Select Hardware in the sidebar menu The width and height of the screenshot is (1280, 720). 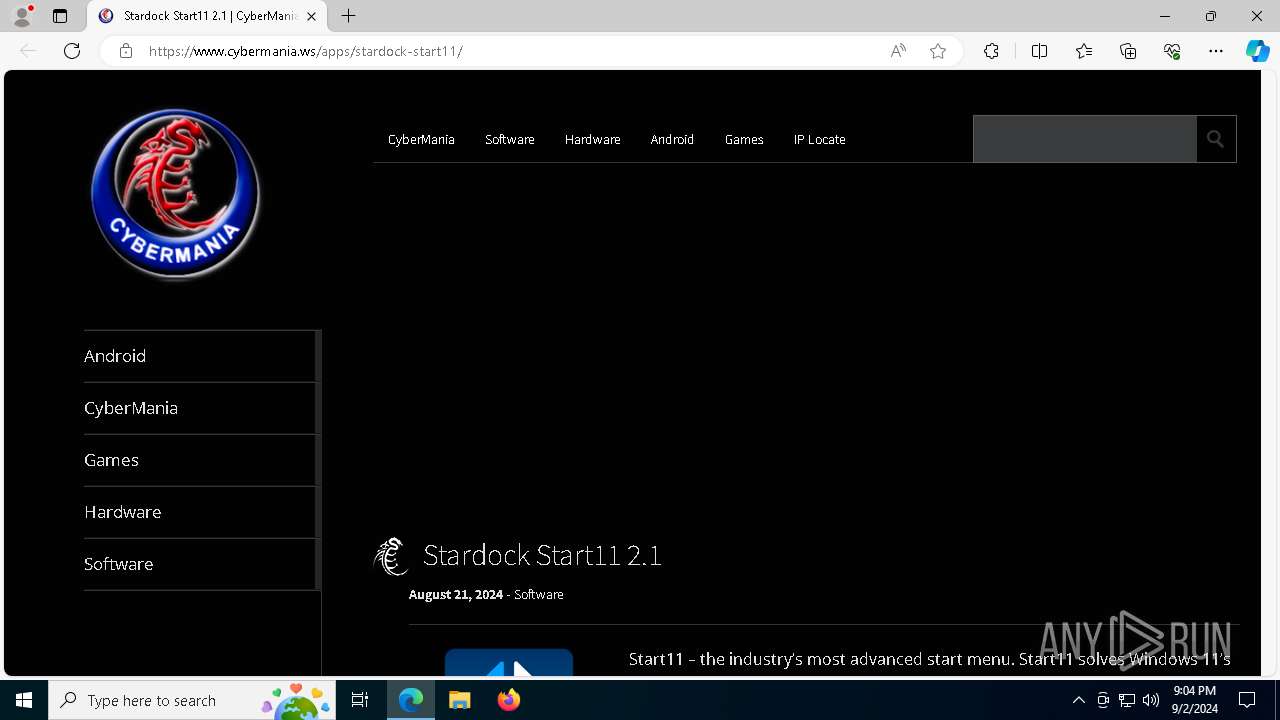[199, 512]
